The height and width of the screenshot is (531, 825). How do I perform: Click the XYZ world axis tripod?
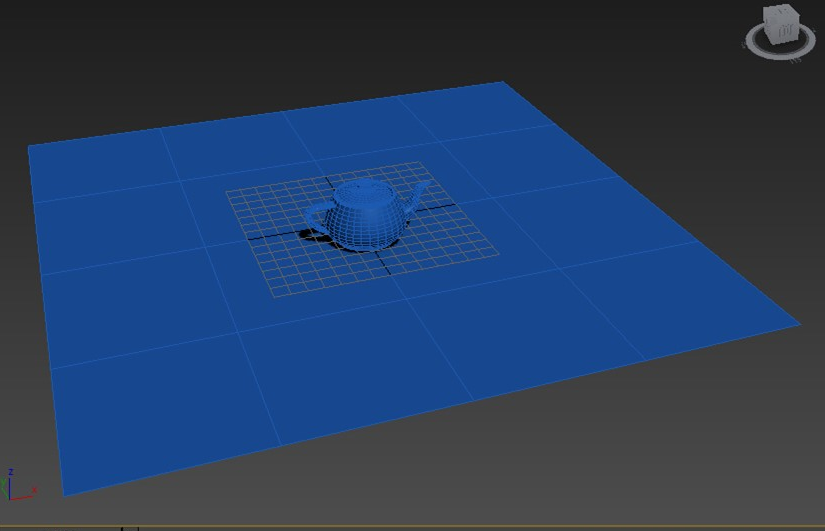(x=18, y=485)
